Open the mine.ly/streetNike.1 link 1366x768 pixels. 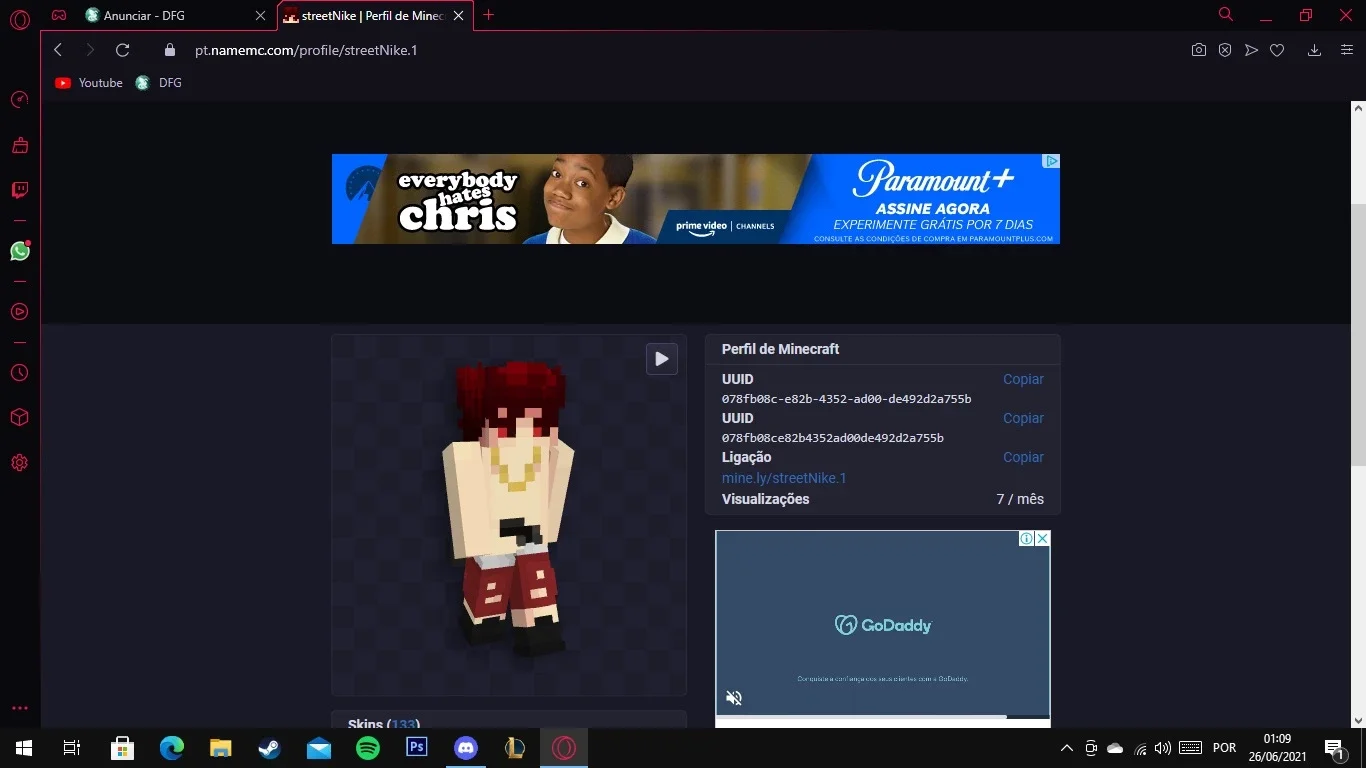coord(784,478)
